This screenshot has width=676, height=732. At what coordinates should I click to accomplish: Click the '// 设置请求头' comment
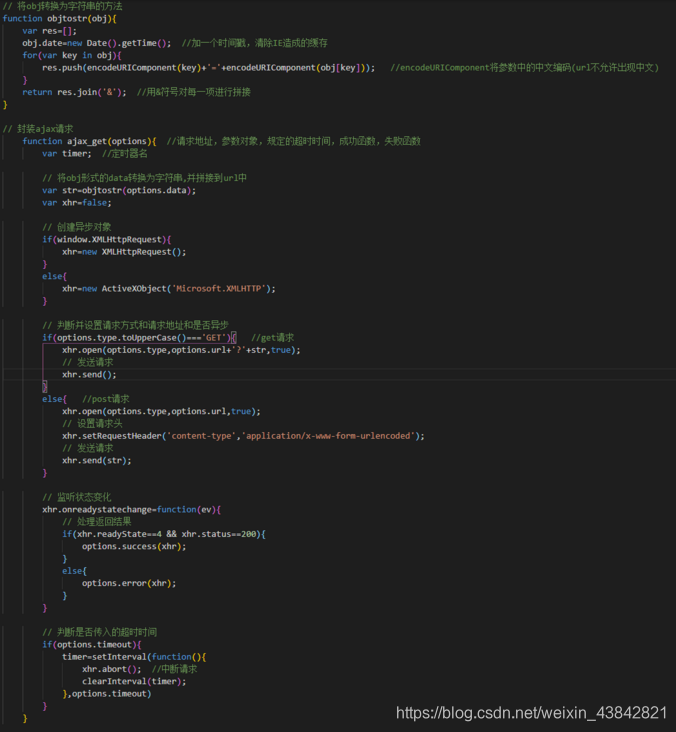[x=92, y=424]
